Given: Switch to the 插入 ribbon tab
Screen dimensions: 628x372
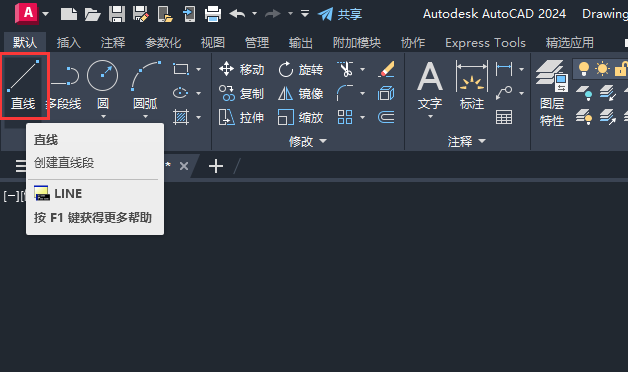Looking at the screenshot, I should coord(68,42).
